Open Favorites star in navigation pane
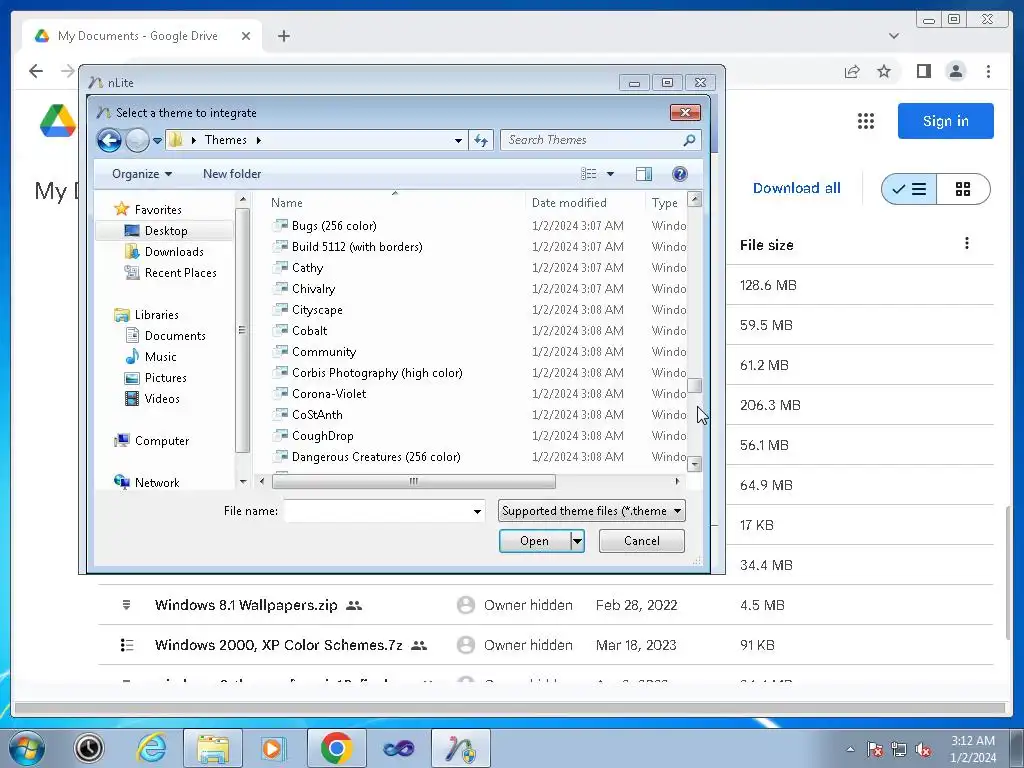This screenshot has height=768, width=1024. pyautogui.click(x=121, y=209)
